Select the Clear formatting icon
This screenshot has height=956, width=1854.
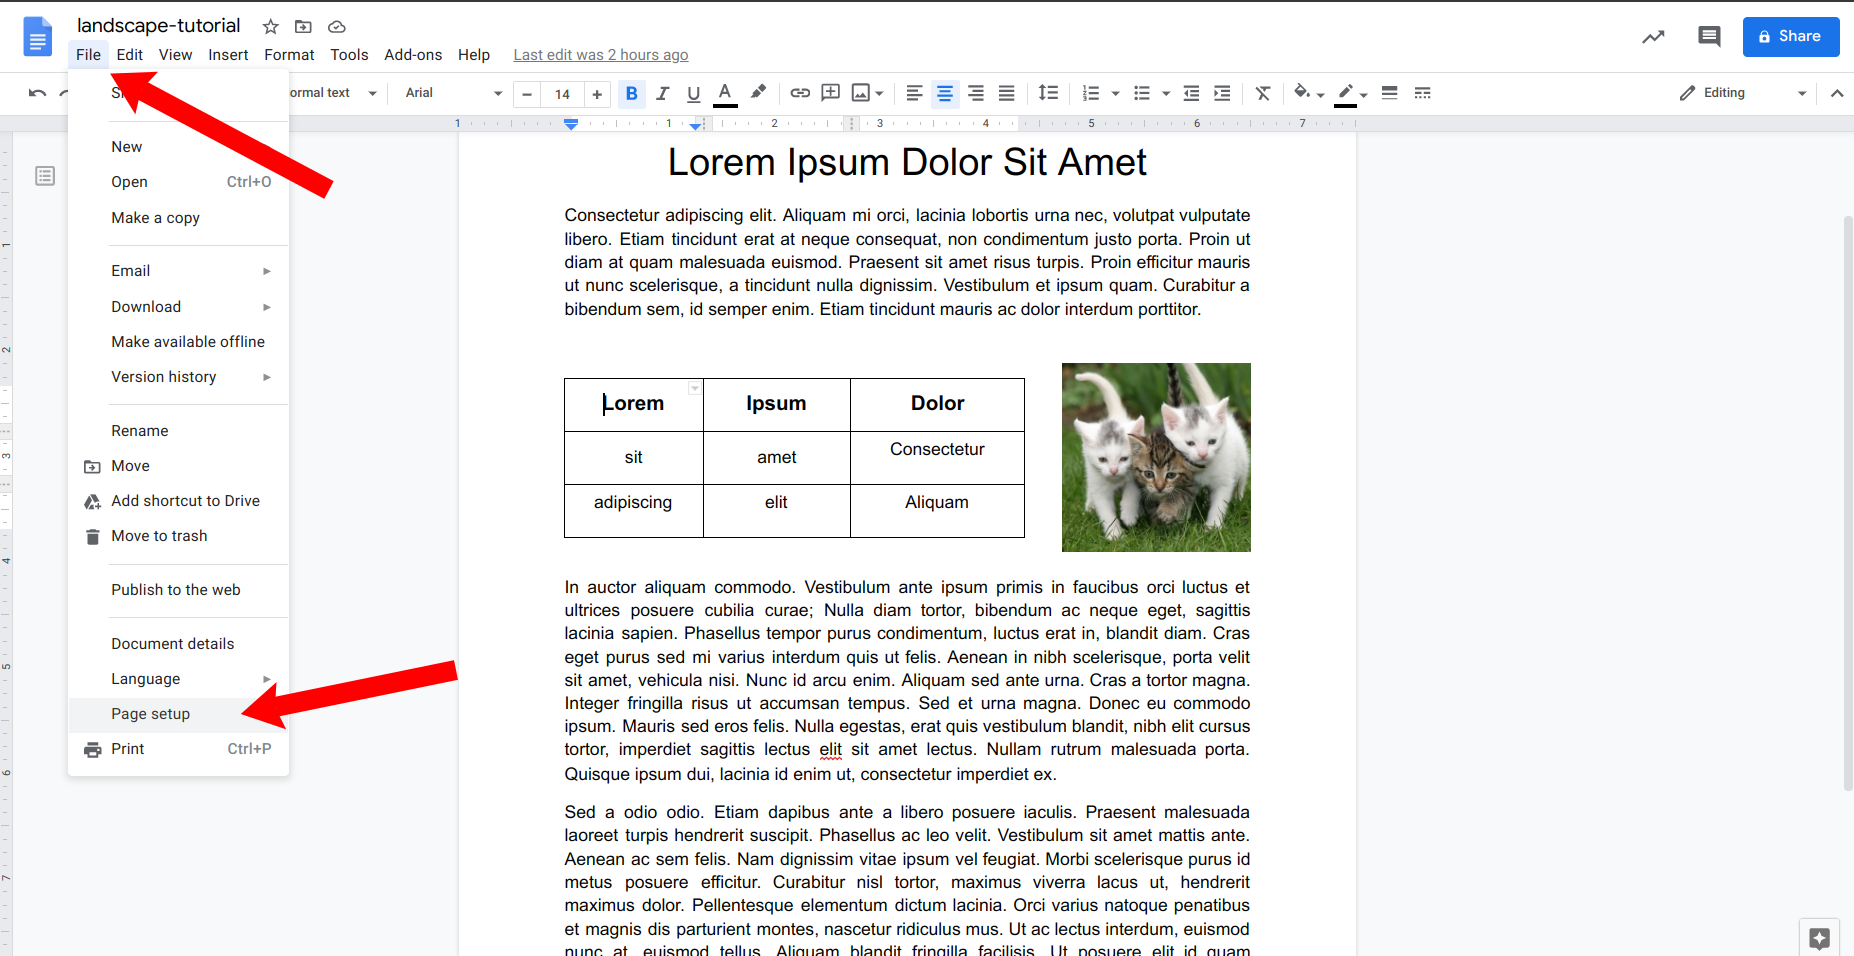(x=1263, y=93)
